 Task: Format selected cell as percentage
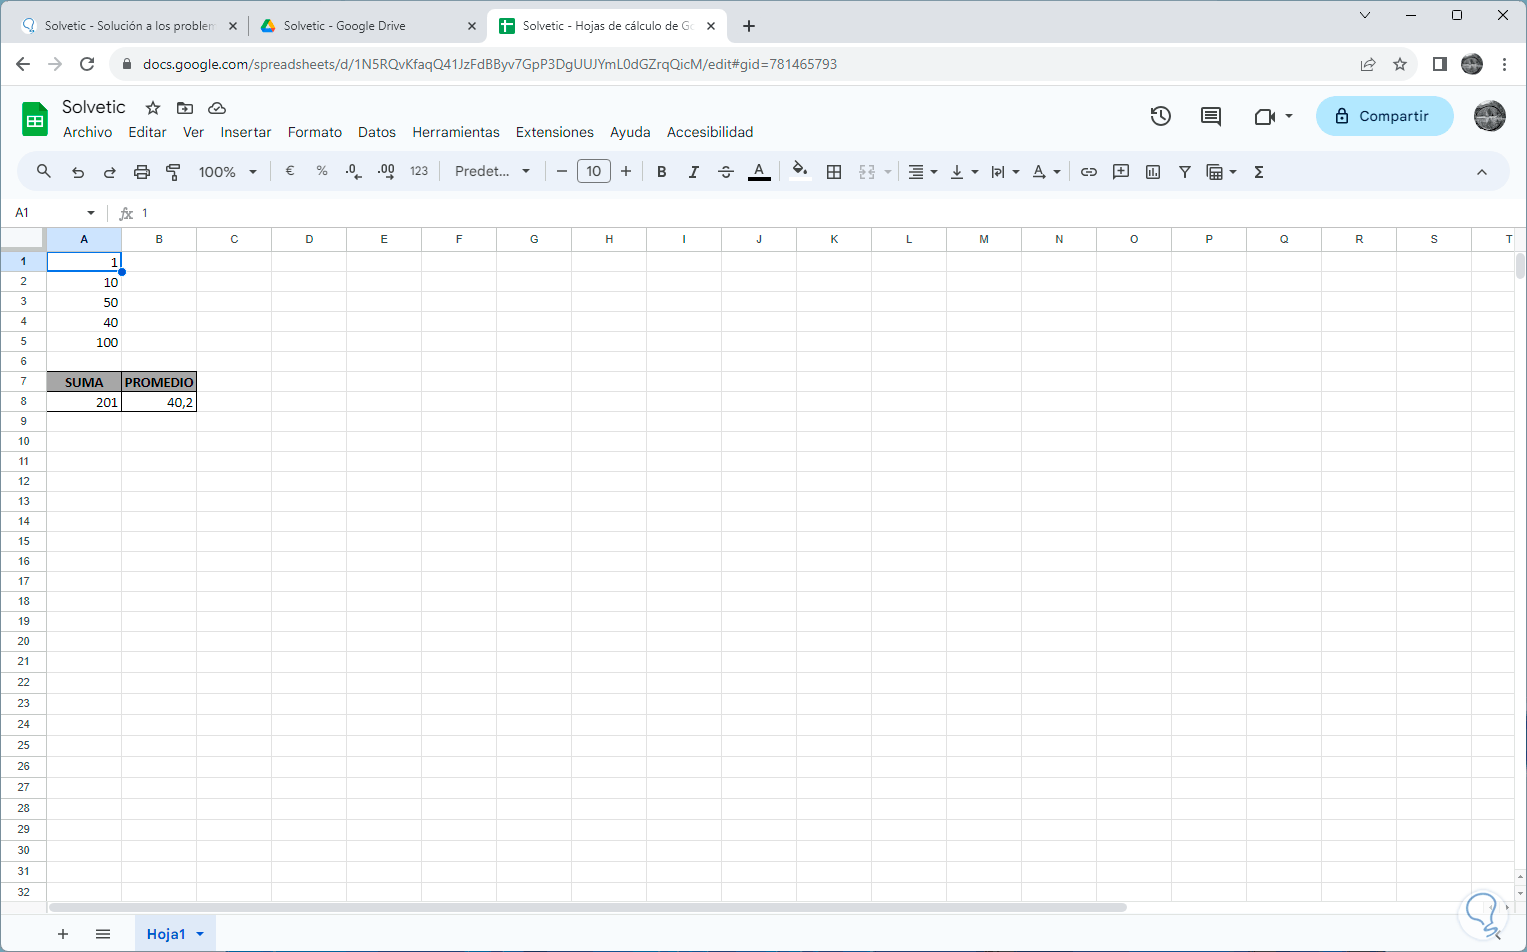coord(321,171)
